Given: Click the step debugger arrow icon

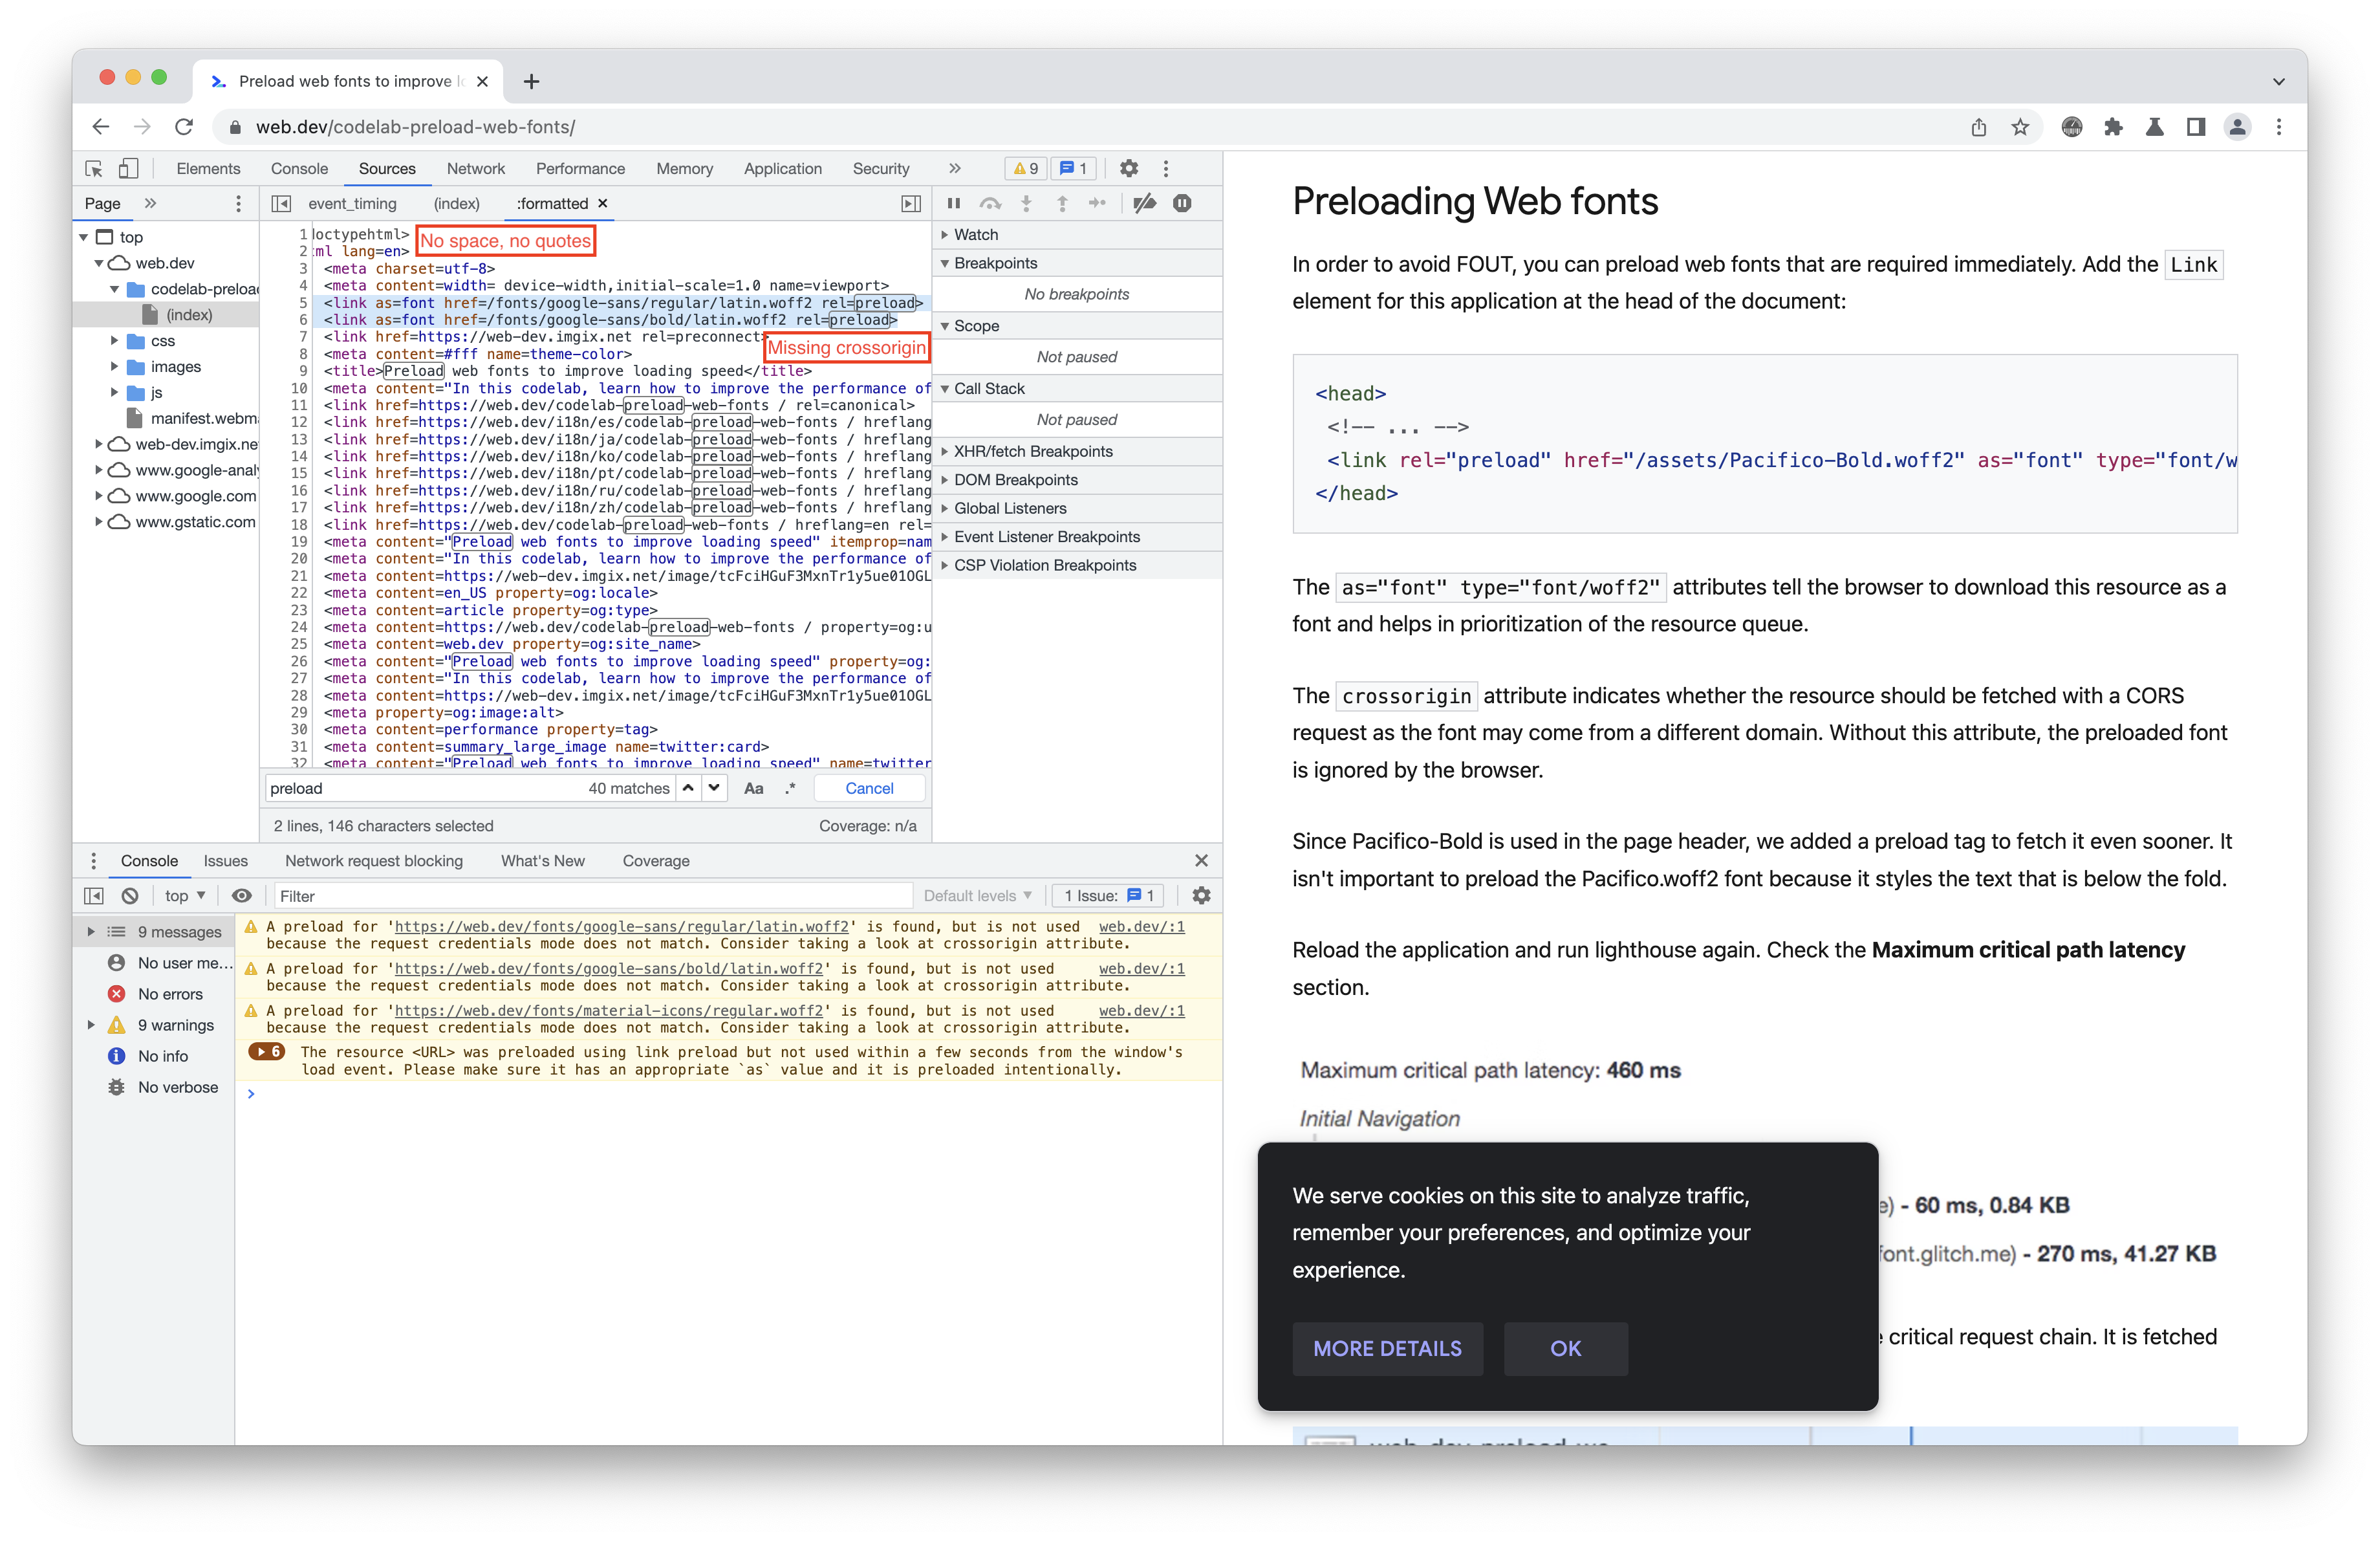Looking at the screenshot, I should tap(1097, 203).
